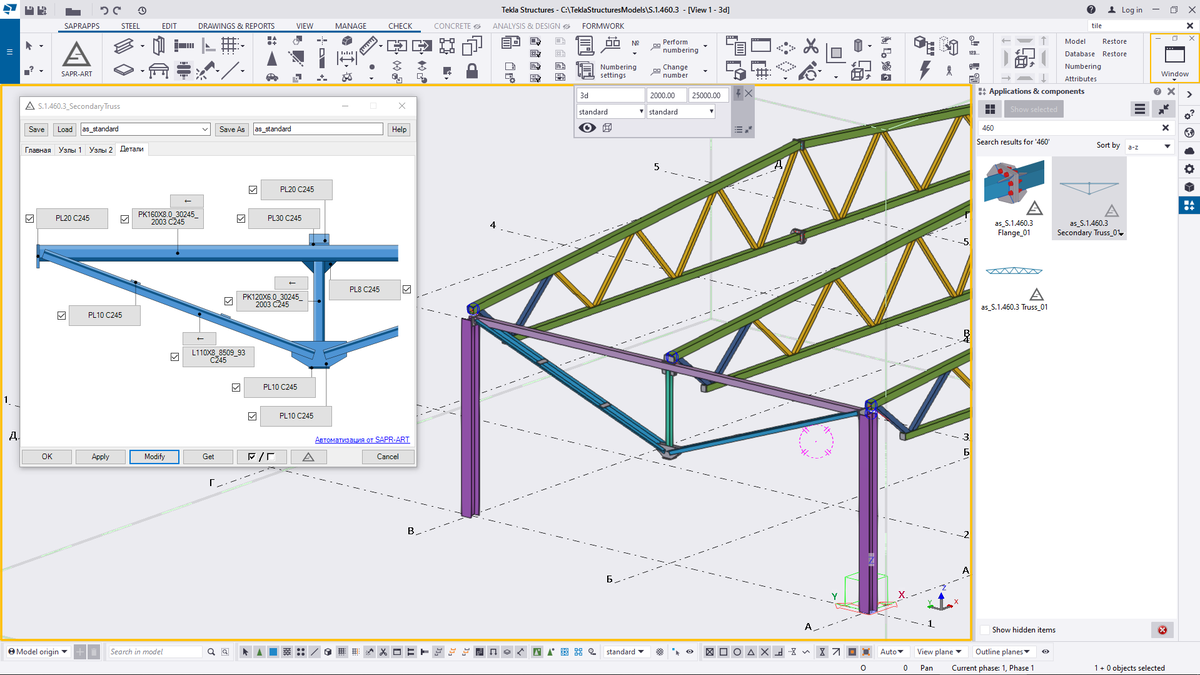Click the lightning bolt macro icon
Image resolution: width=1200 pixels, height=675 pixels.
[925, 71]
